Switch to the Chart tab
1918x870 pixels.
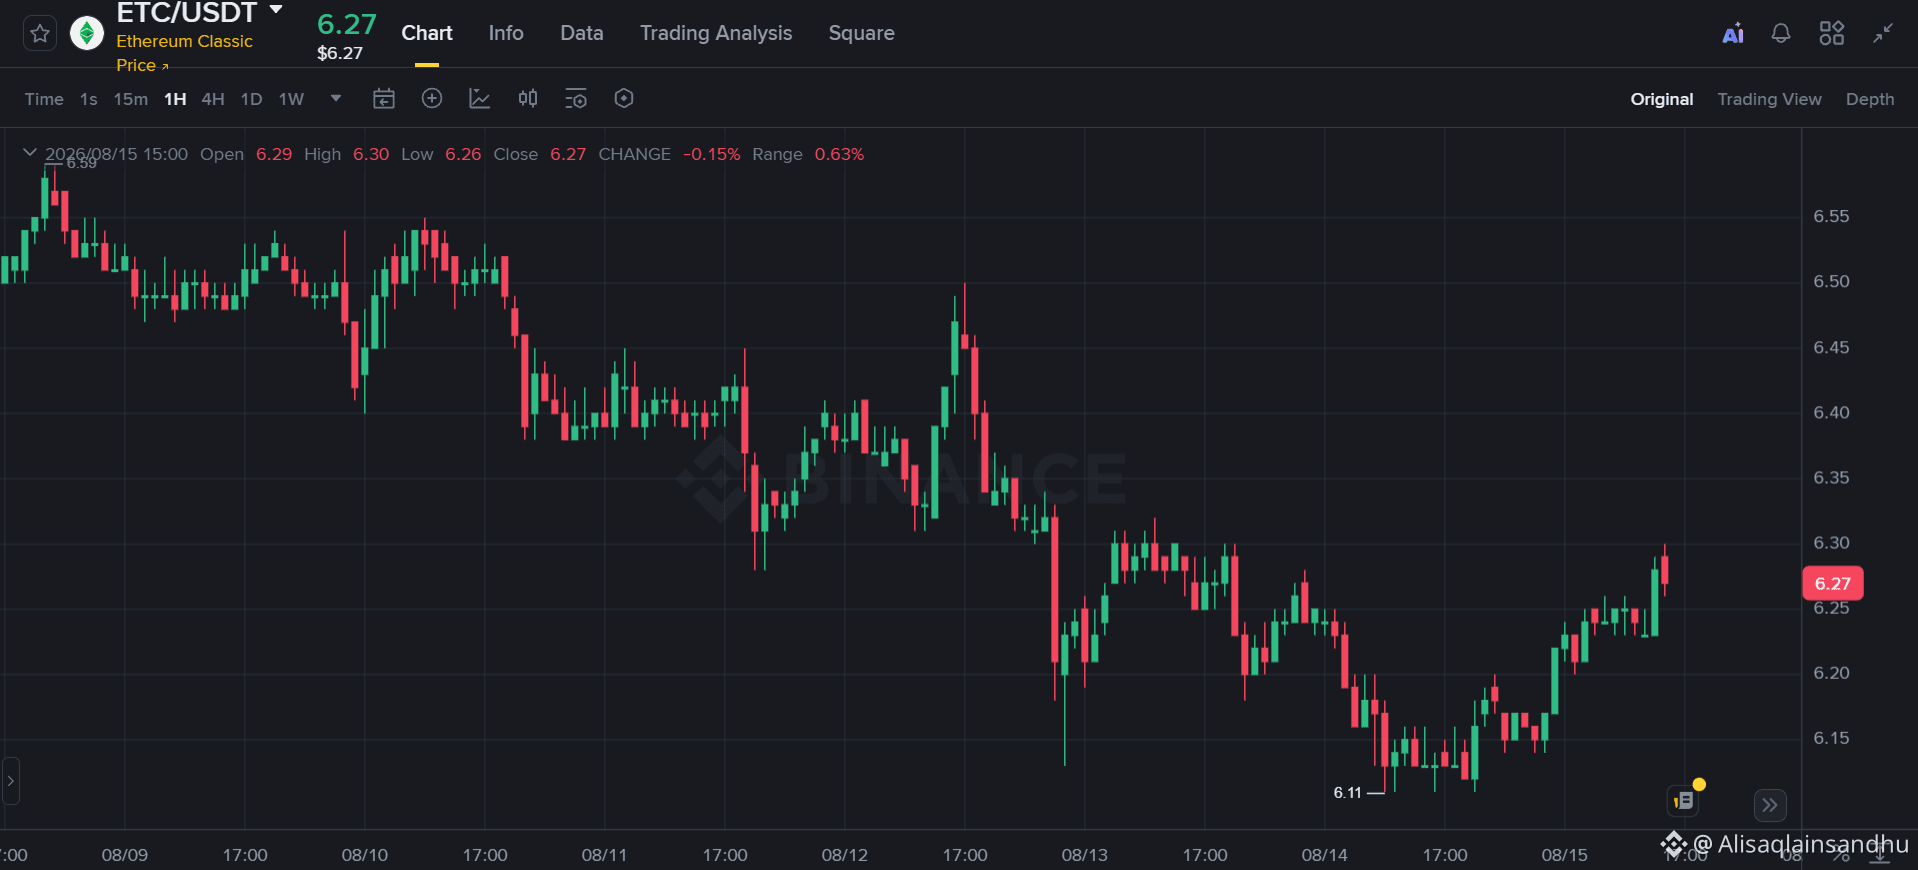click(427, 33)
